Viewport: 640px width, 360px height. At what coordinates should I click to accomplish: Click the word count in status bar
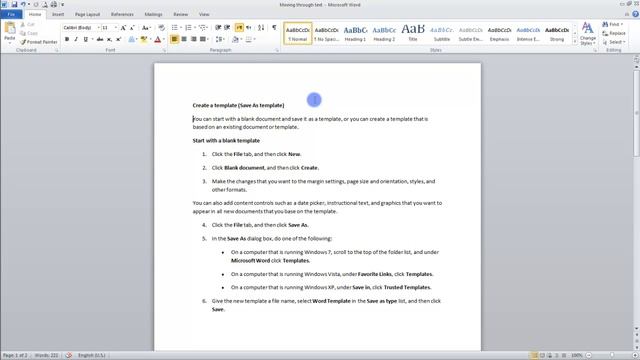47,356
